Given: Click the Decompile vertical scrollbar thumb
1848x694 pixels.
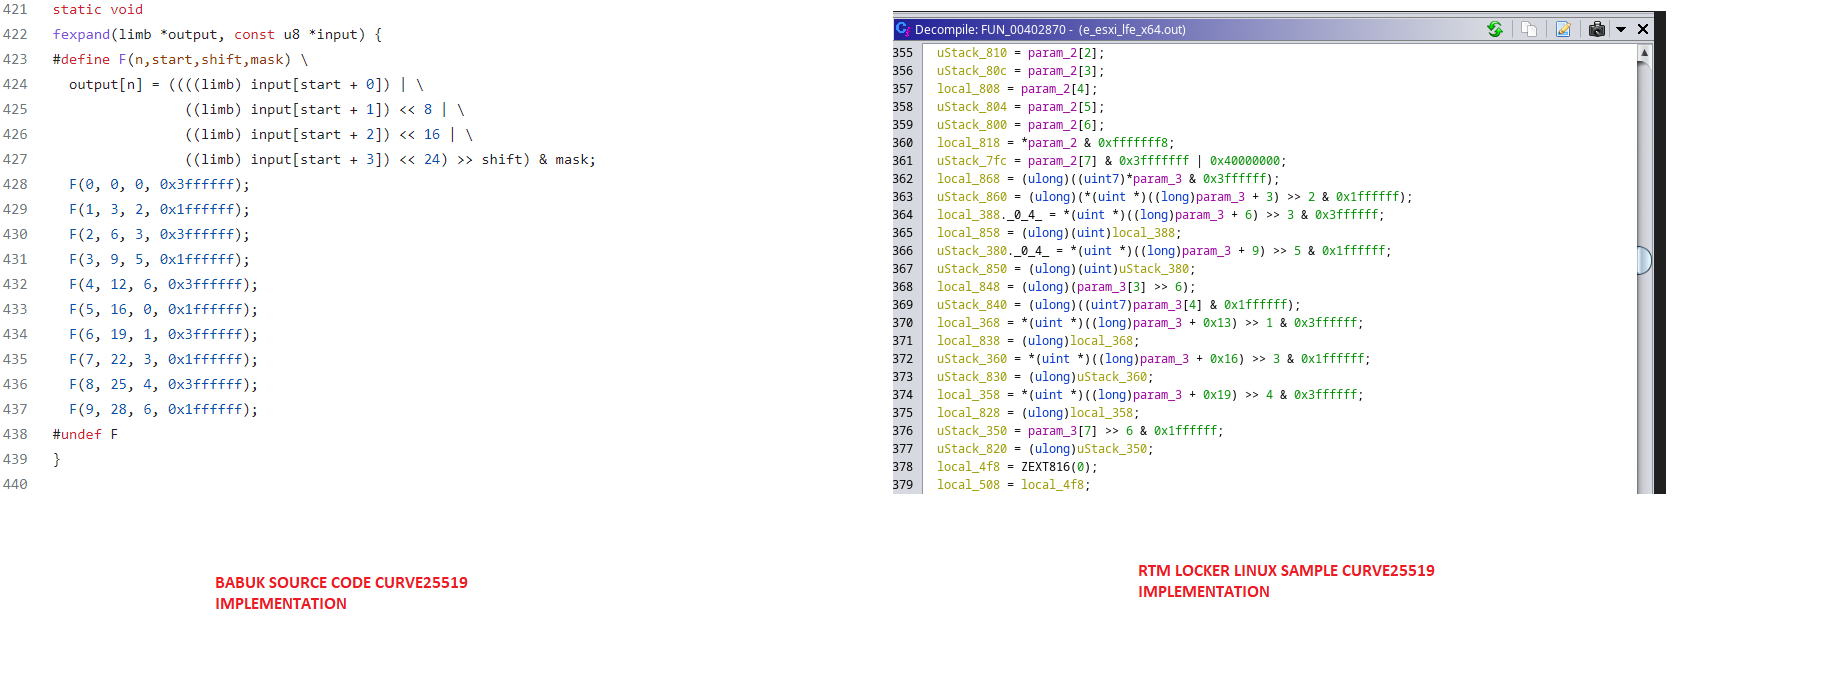Looking at the screenshot, I should pos(1644,260).
